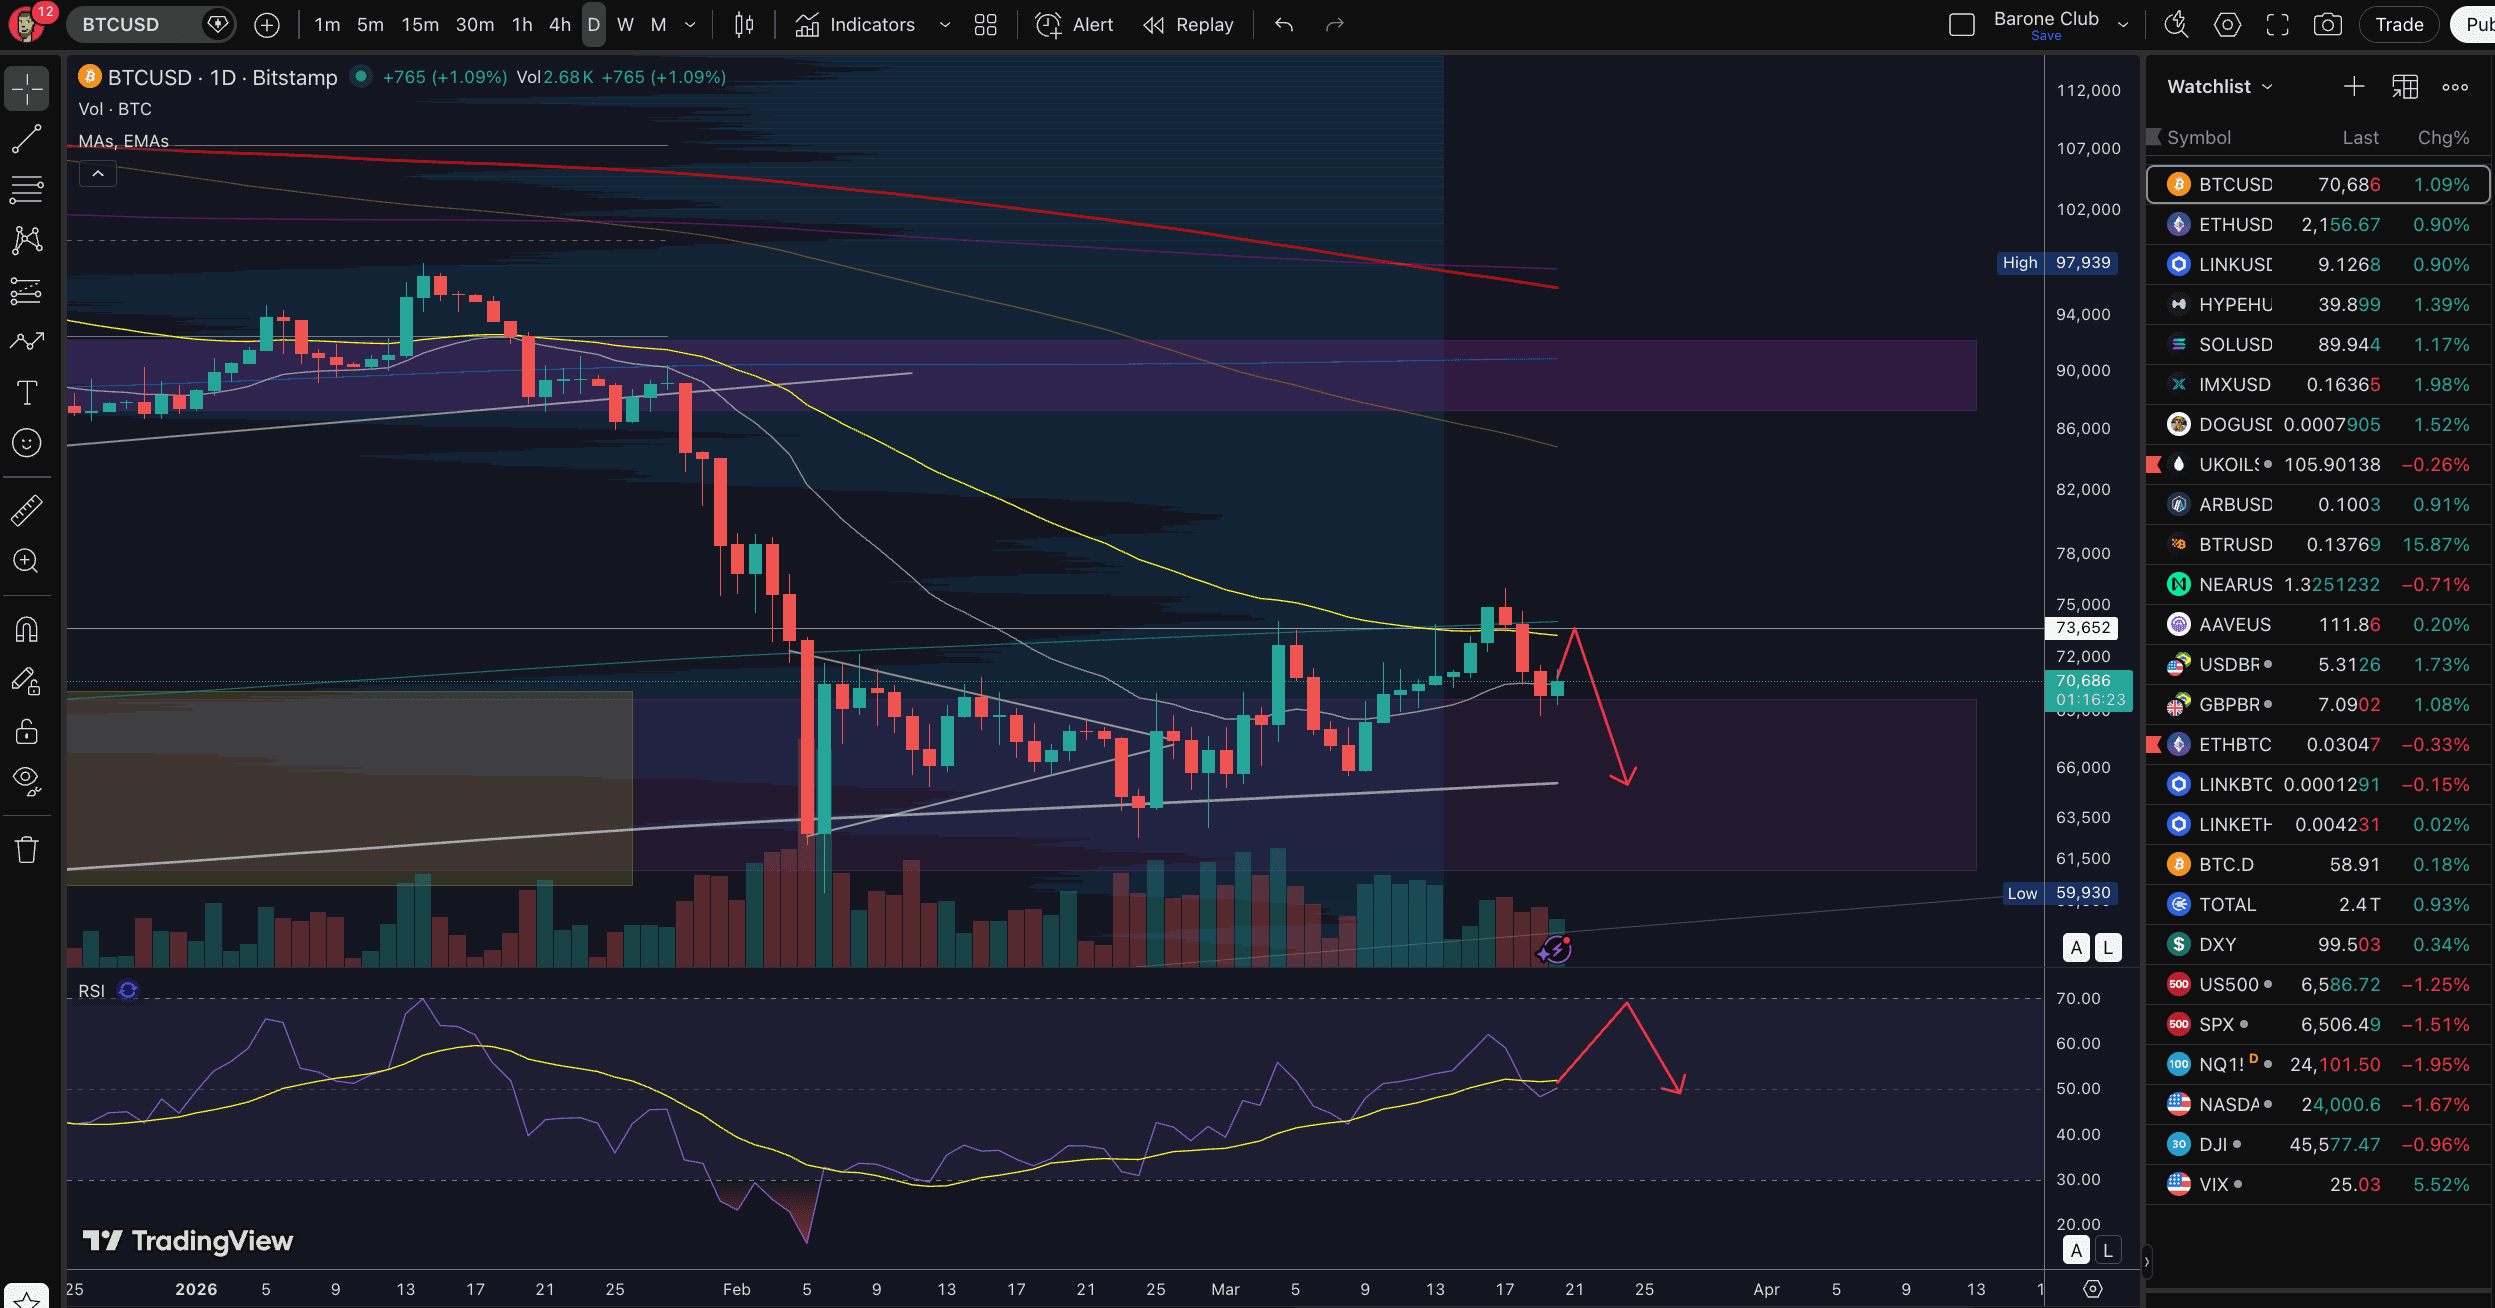Switch to the Weekly timeframe
Screen dimensions: 2495x1308
tap(625, 24)
